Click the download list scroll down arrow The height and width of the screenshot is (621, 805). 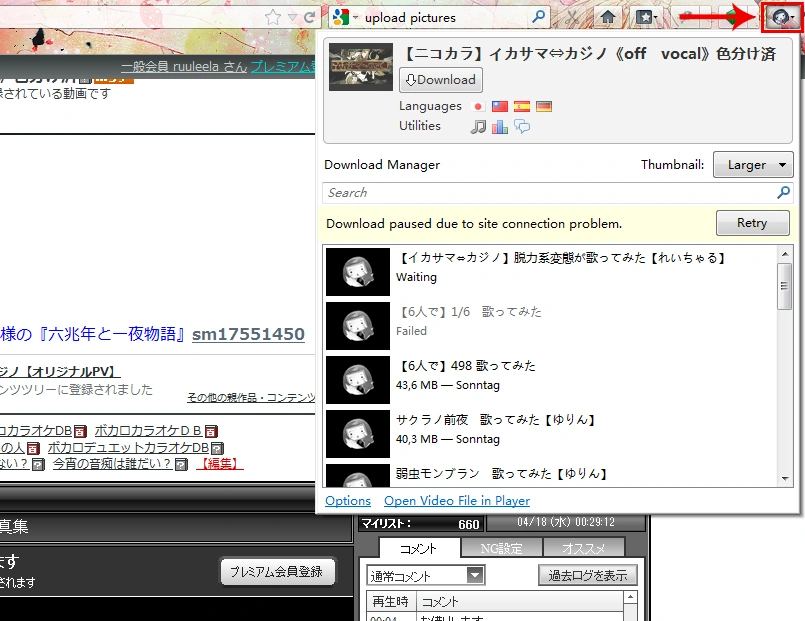click(x=784, y=479)
